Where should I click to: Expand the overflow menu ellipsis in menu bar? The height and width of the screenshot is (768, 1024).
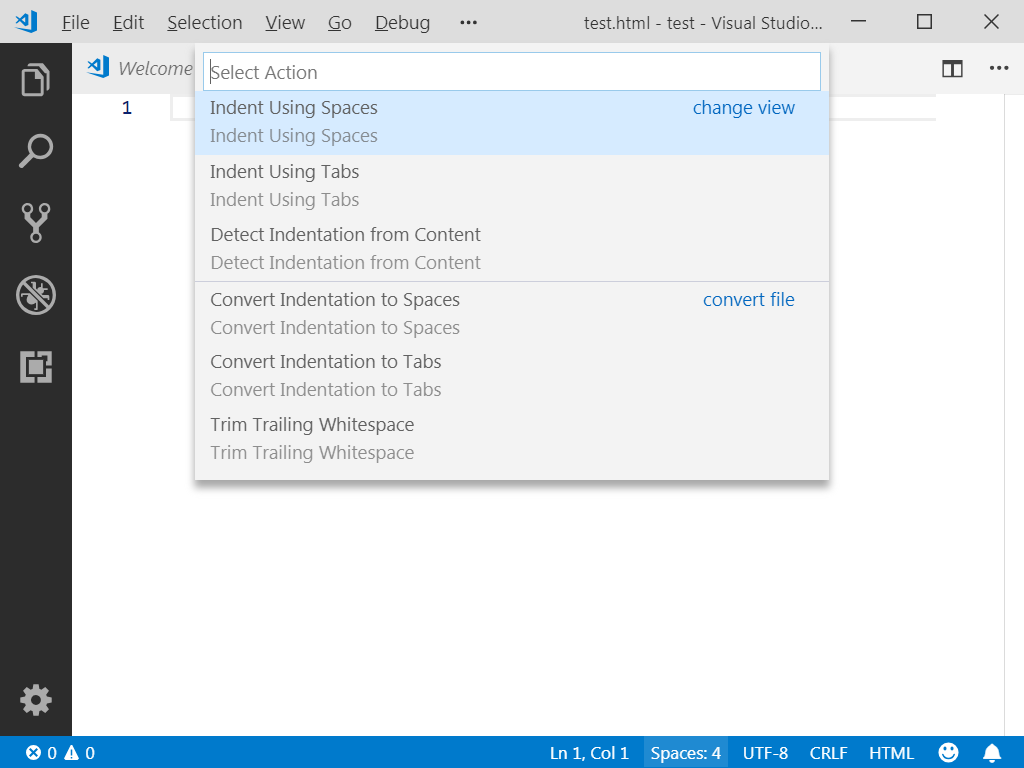pyautogui.click(x=468, y=22)
